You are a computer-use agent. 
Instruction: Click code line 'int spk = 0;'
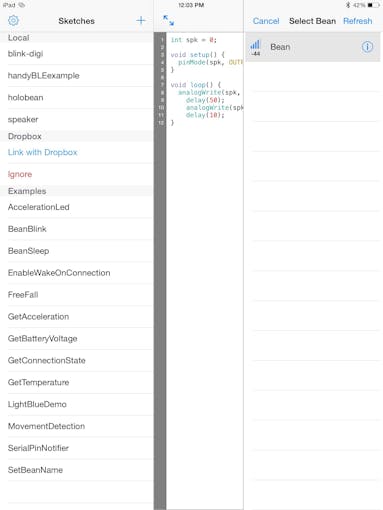point(194,40)
